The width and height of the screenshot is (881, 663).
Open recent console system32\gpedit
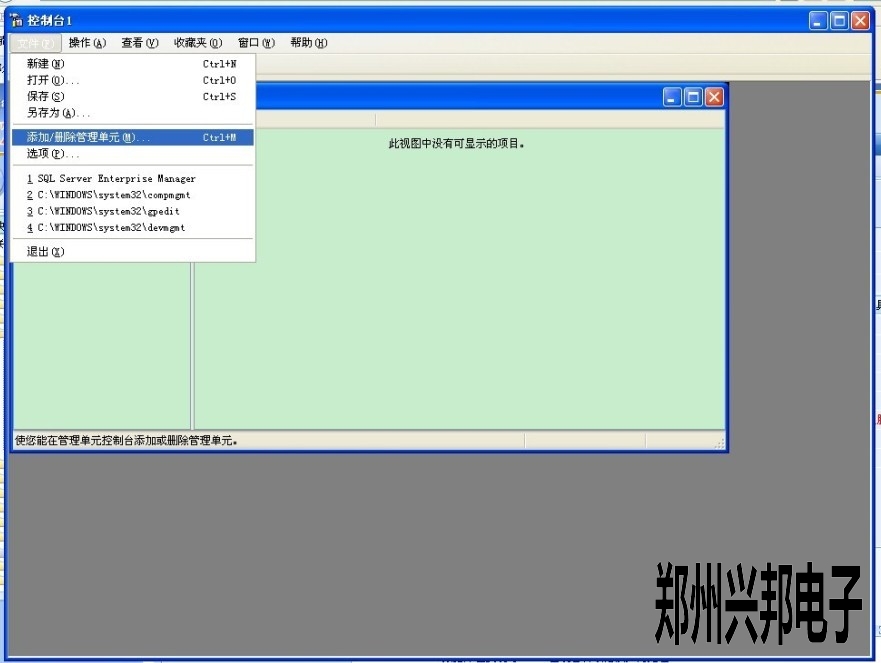[103, 211]
